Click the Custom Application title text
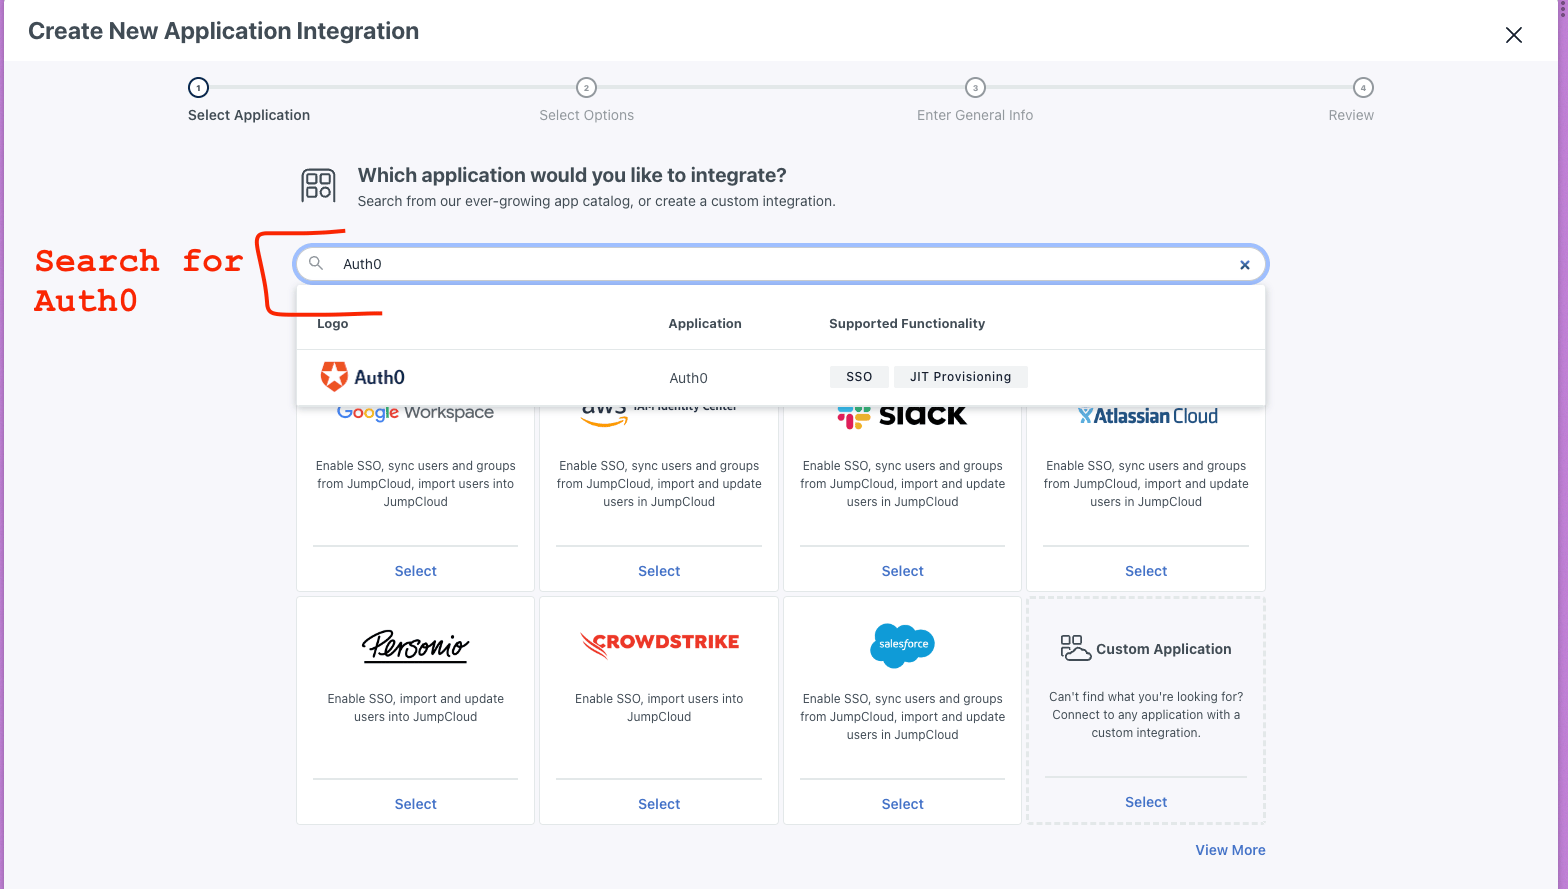 [1164, 649]
